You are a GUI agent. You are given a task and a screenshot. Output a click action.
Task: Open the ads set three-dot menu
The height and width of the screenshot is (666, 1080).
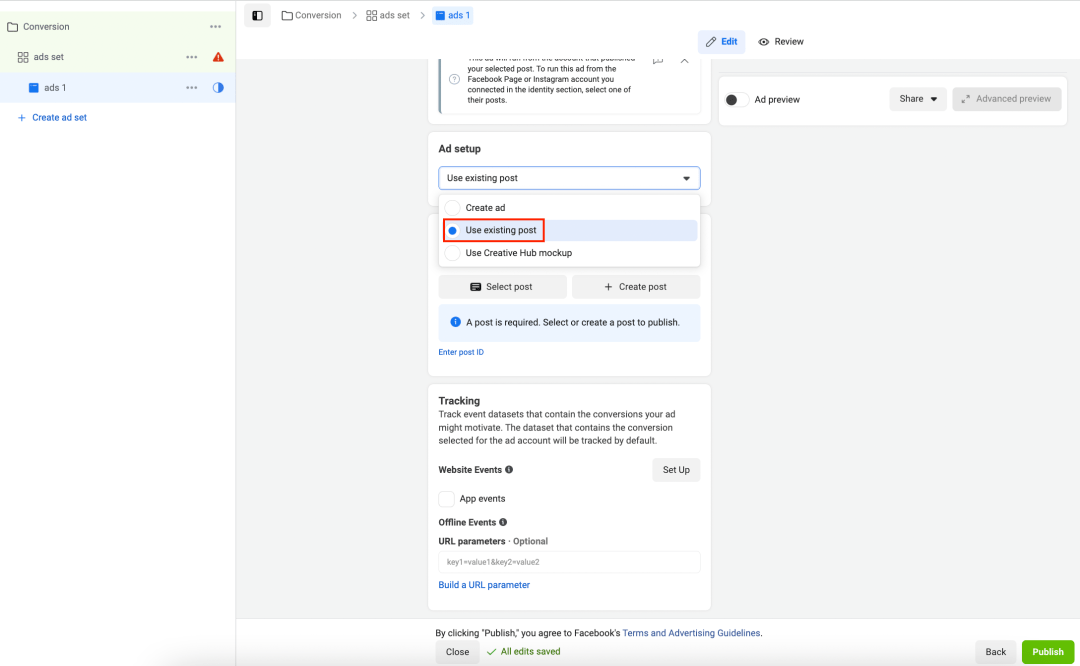pyautogui.click(x=192, y=57)
